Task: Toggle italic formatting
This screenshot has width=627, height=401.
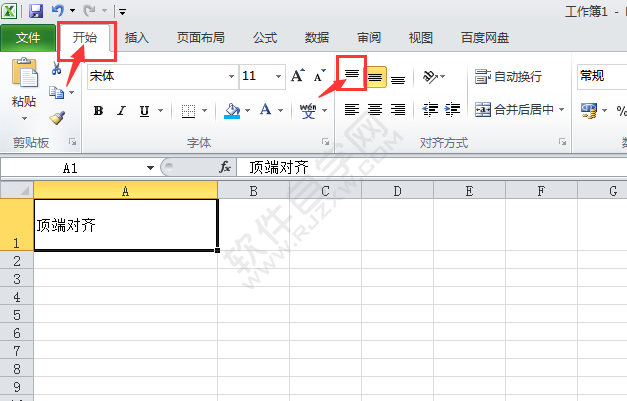Action: point(121,111)
